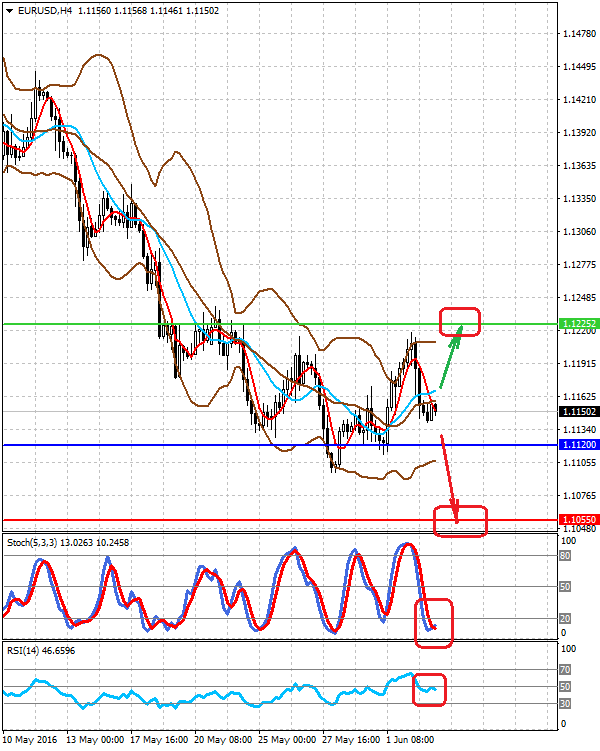Select the high price 1.11568 in header
The height and width of the screenshot is (751, 600).
coord(131,11)
